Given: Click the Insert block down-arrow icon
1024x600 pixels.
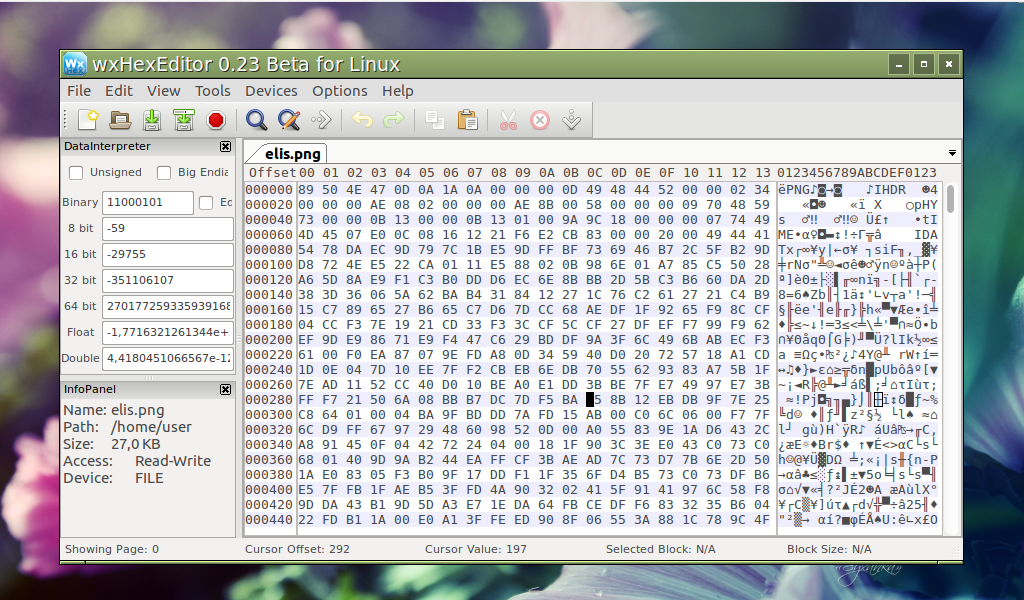Looking at the screenshot, I should [572, 120].
